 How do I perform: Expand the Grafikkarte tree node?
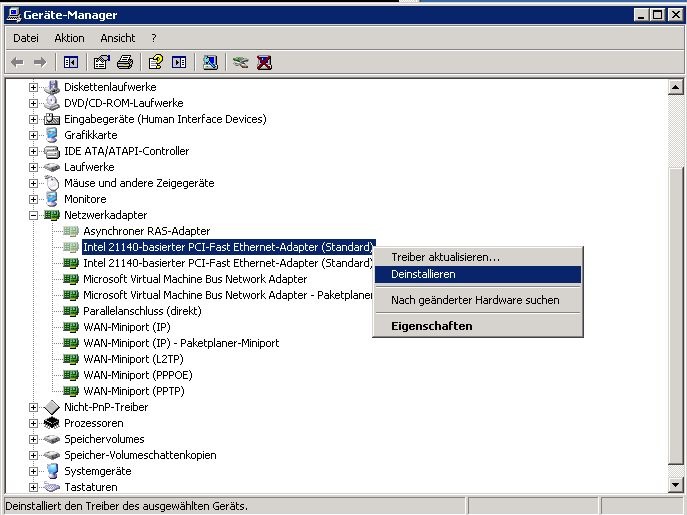pyautogui.click(x=33, y=135)
